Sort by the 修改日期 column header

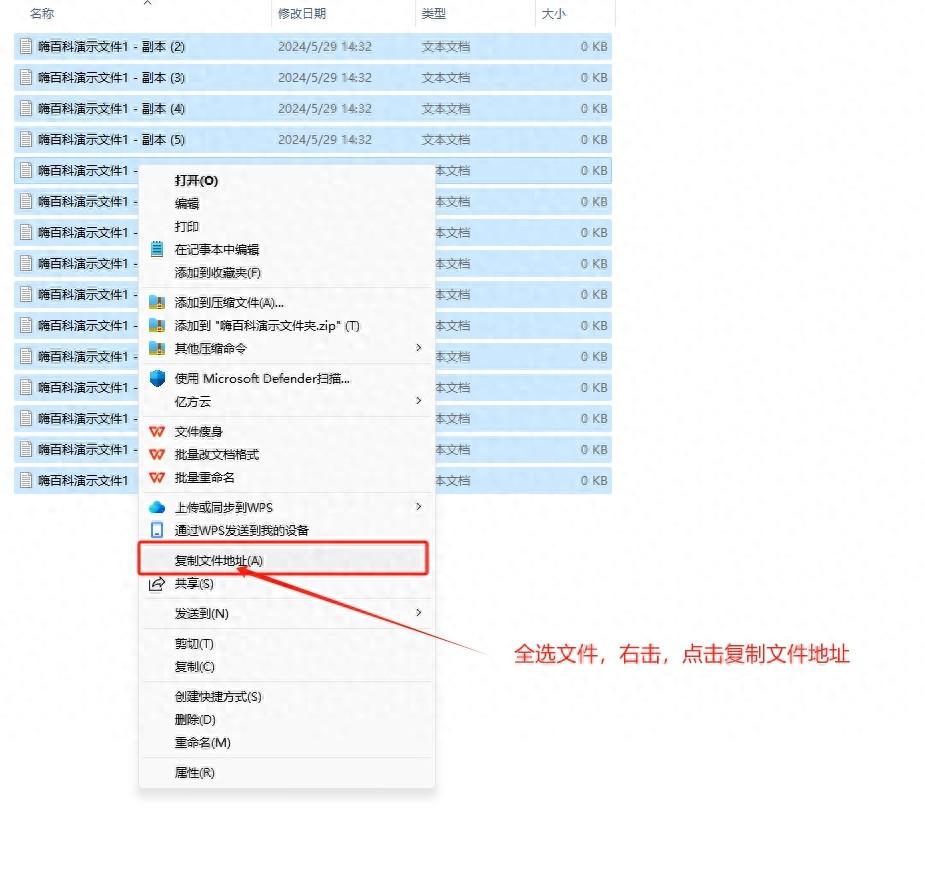click(x=302, y=14)
